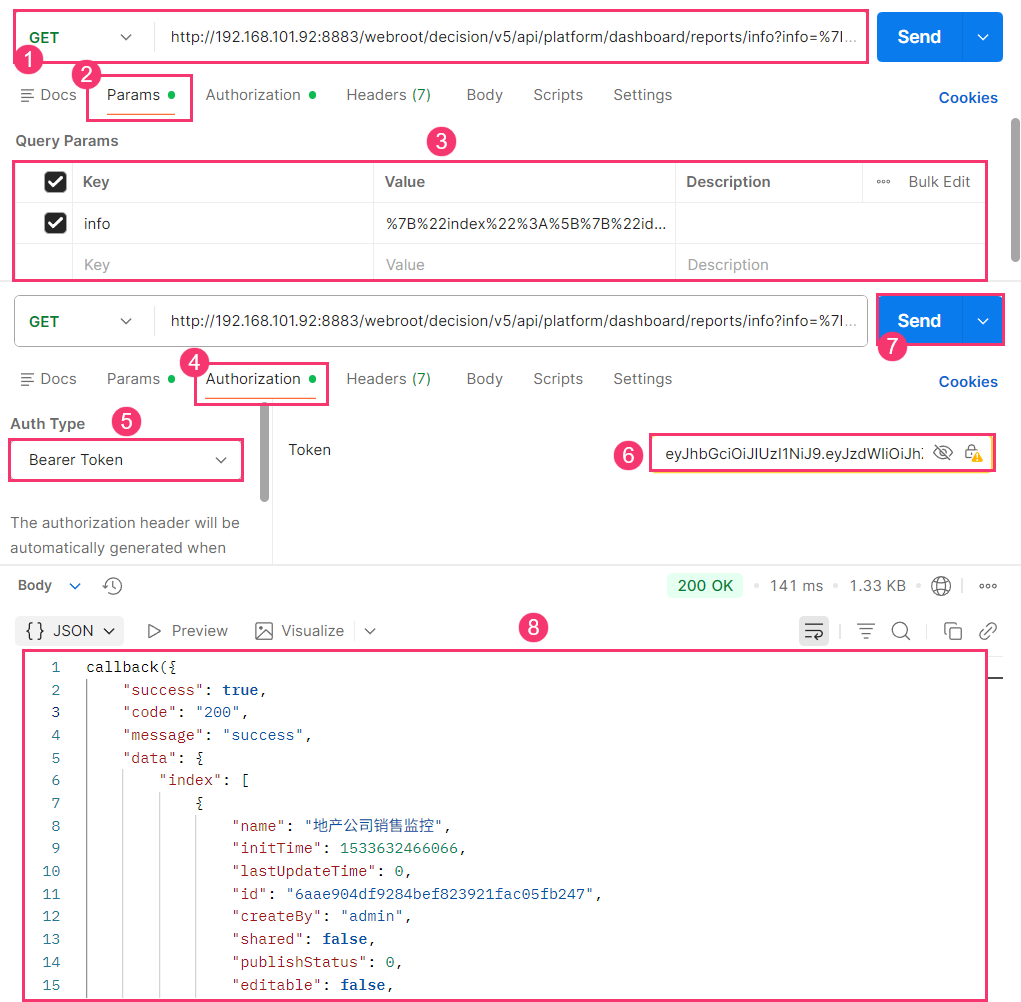Open the lower Scripts tab
This screenshot has height=1002, width=1021.
[558, 379]
